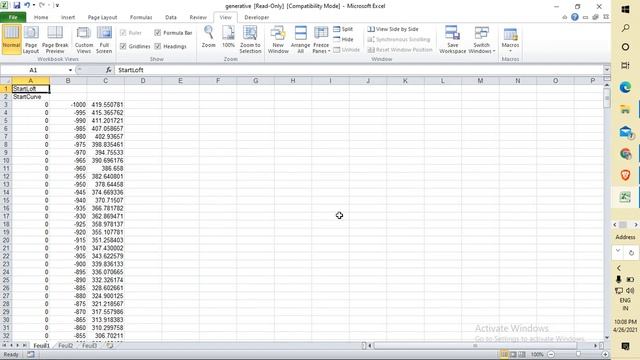Screen dimensions: 640x360
Task: Click Split window button
Action: (x=343, y=29)
